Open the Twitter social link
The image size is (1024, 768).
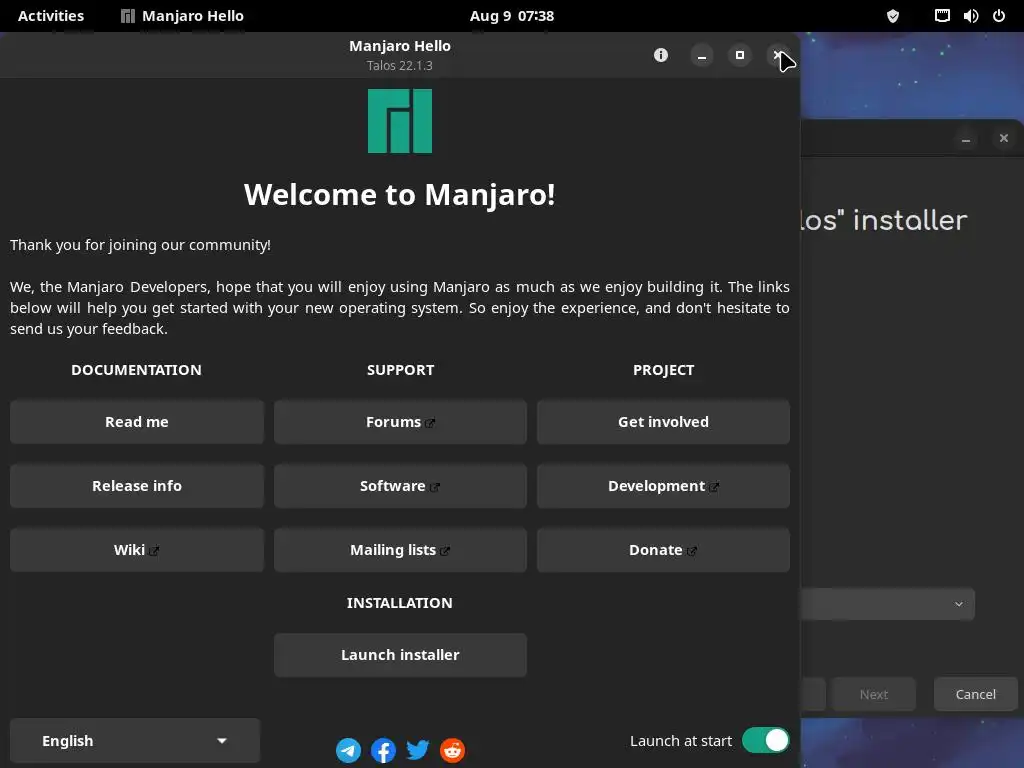point(418,750)
